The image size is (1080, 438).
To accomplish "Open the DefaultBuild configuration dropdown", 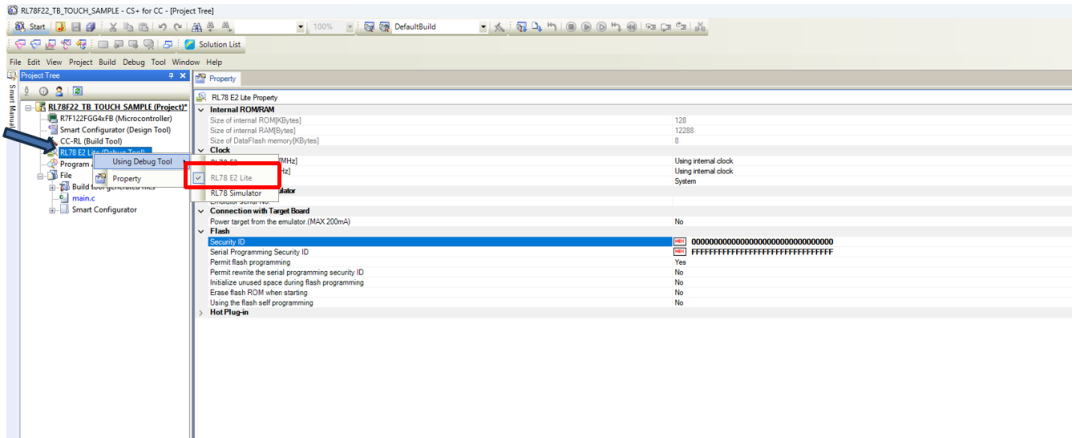I will 484,27.
